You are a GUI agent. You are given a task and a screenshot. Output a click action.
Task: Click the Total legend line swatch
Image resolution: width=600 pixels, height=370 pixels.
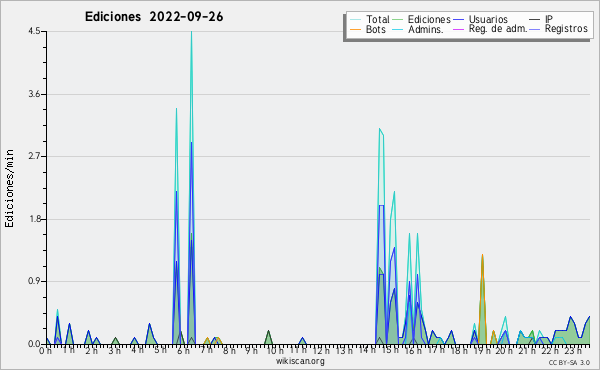pos(355,20)
